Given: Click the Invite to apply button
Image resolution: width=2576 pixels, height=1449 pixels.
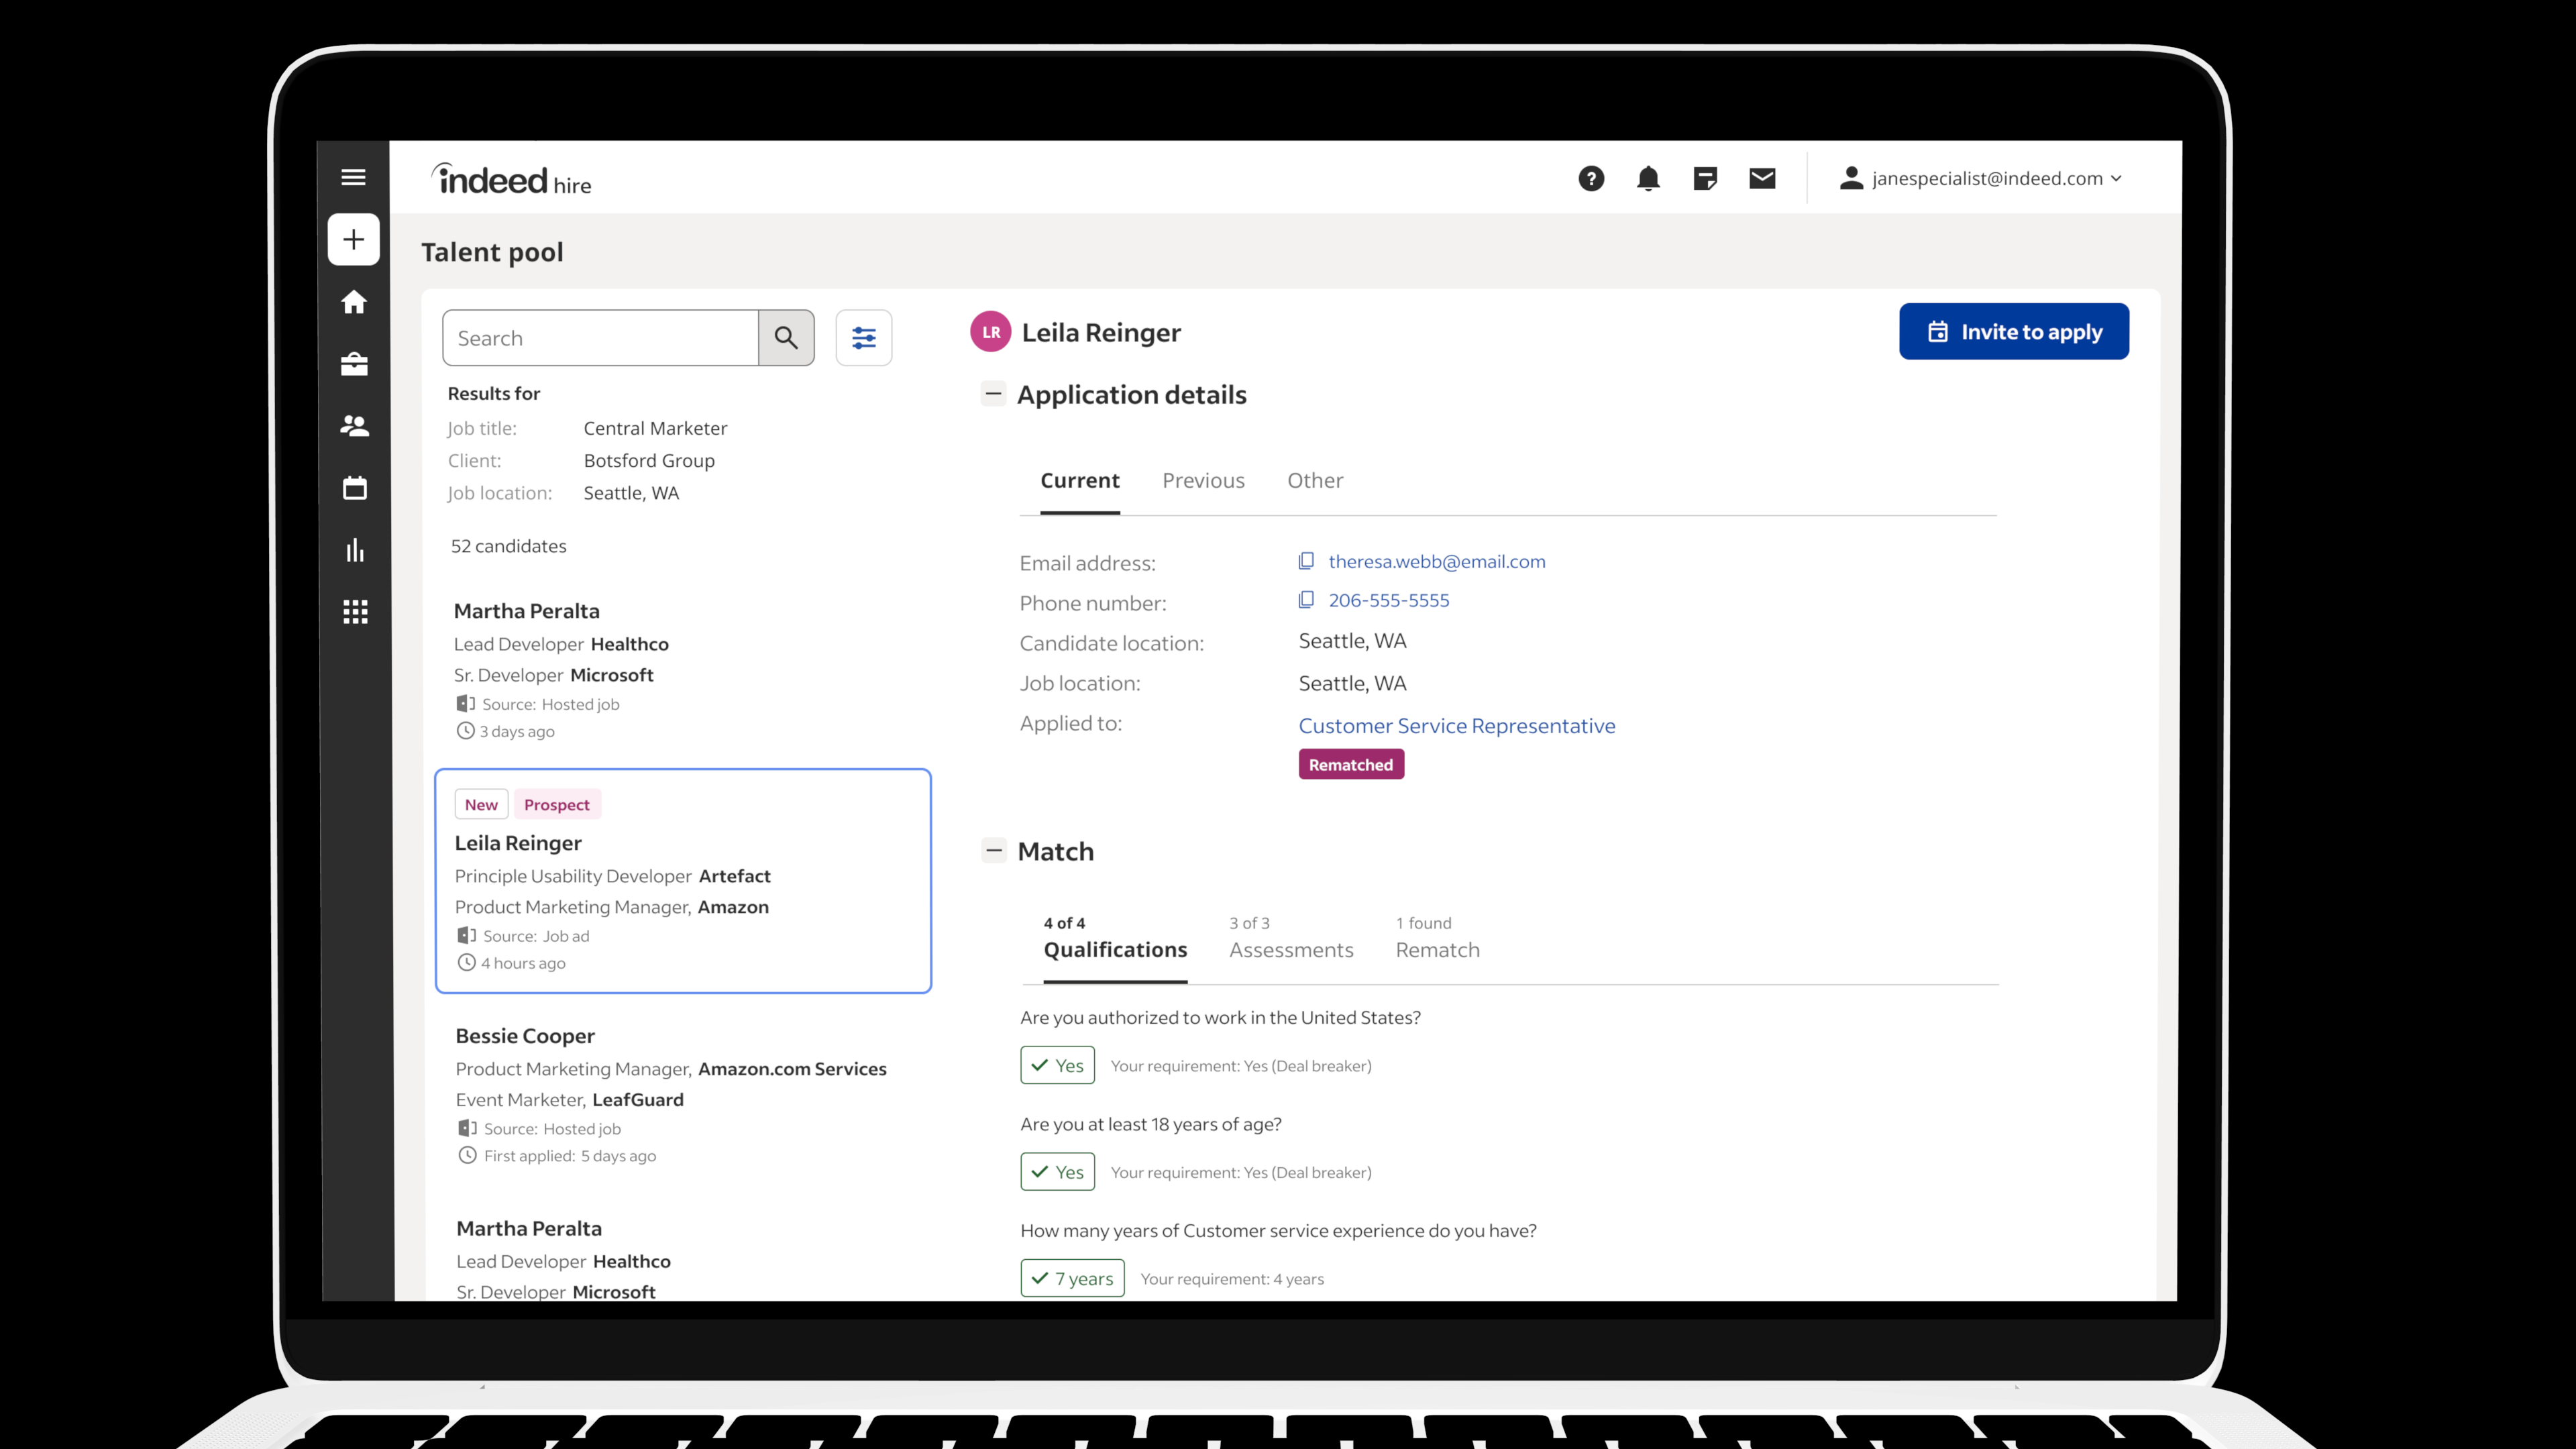Looking at the screenshot, I should tap(2014, 332).
